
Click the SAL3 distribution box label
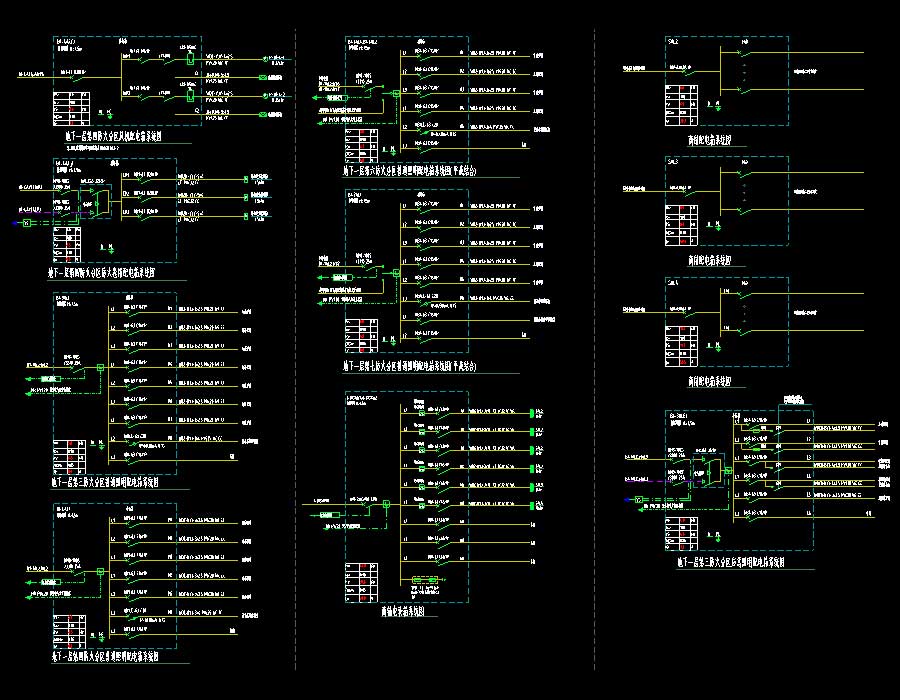[673, 161]
